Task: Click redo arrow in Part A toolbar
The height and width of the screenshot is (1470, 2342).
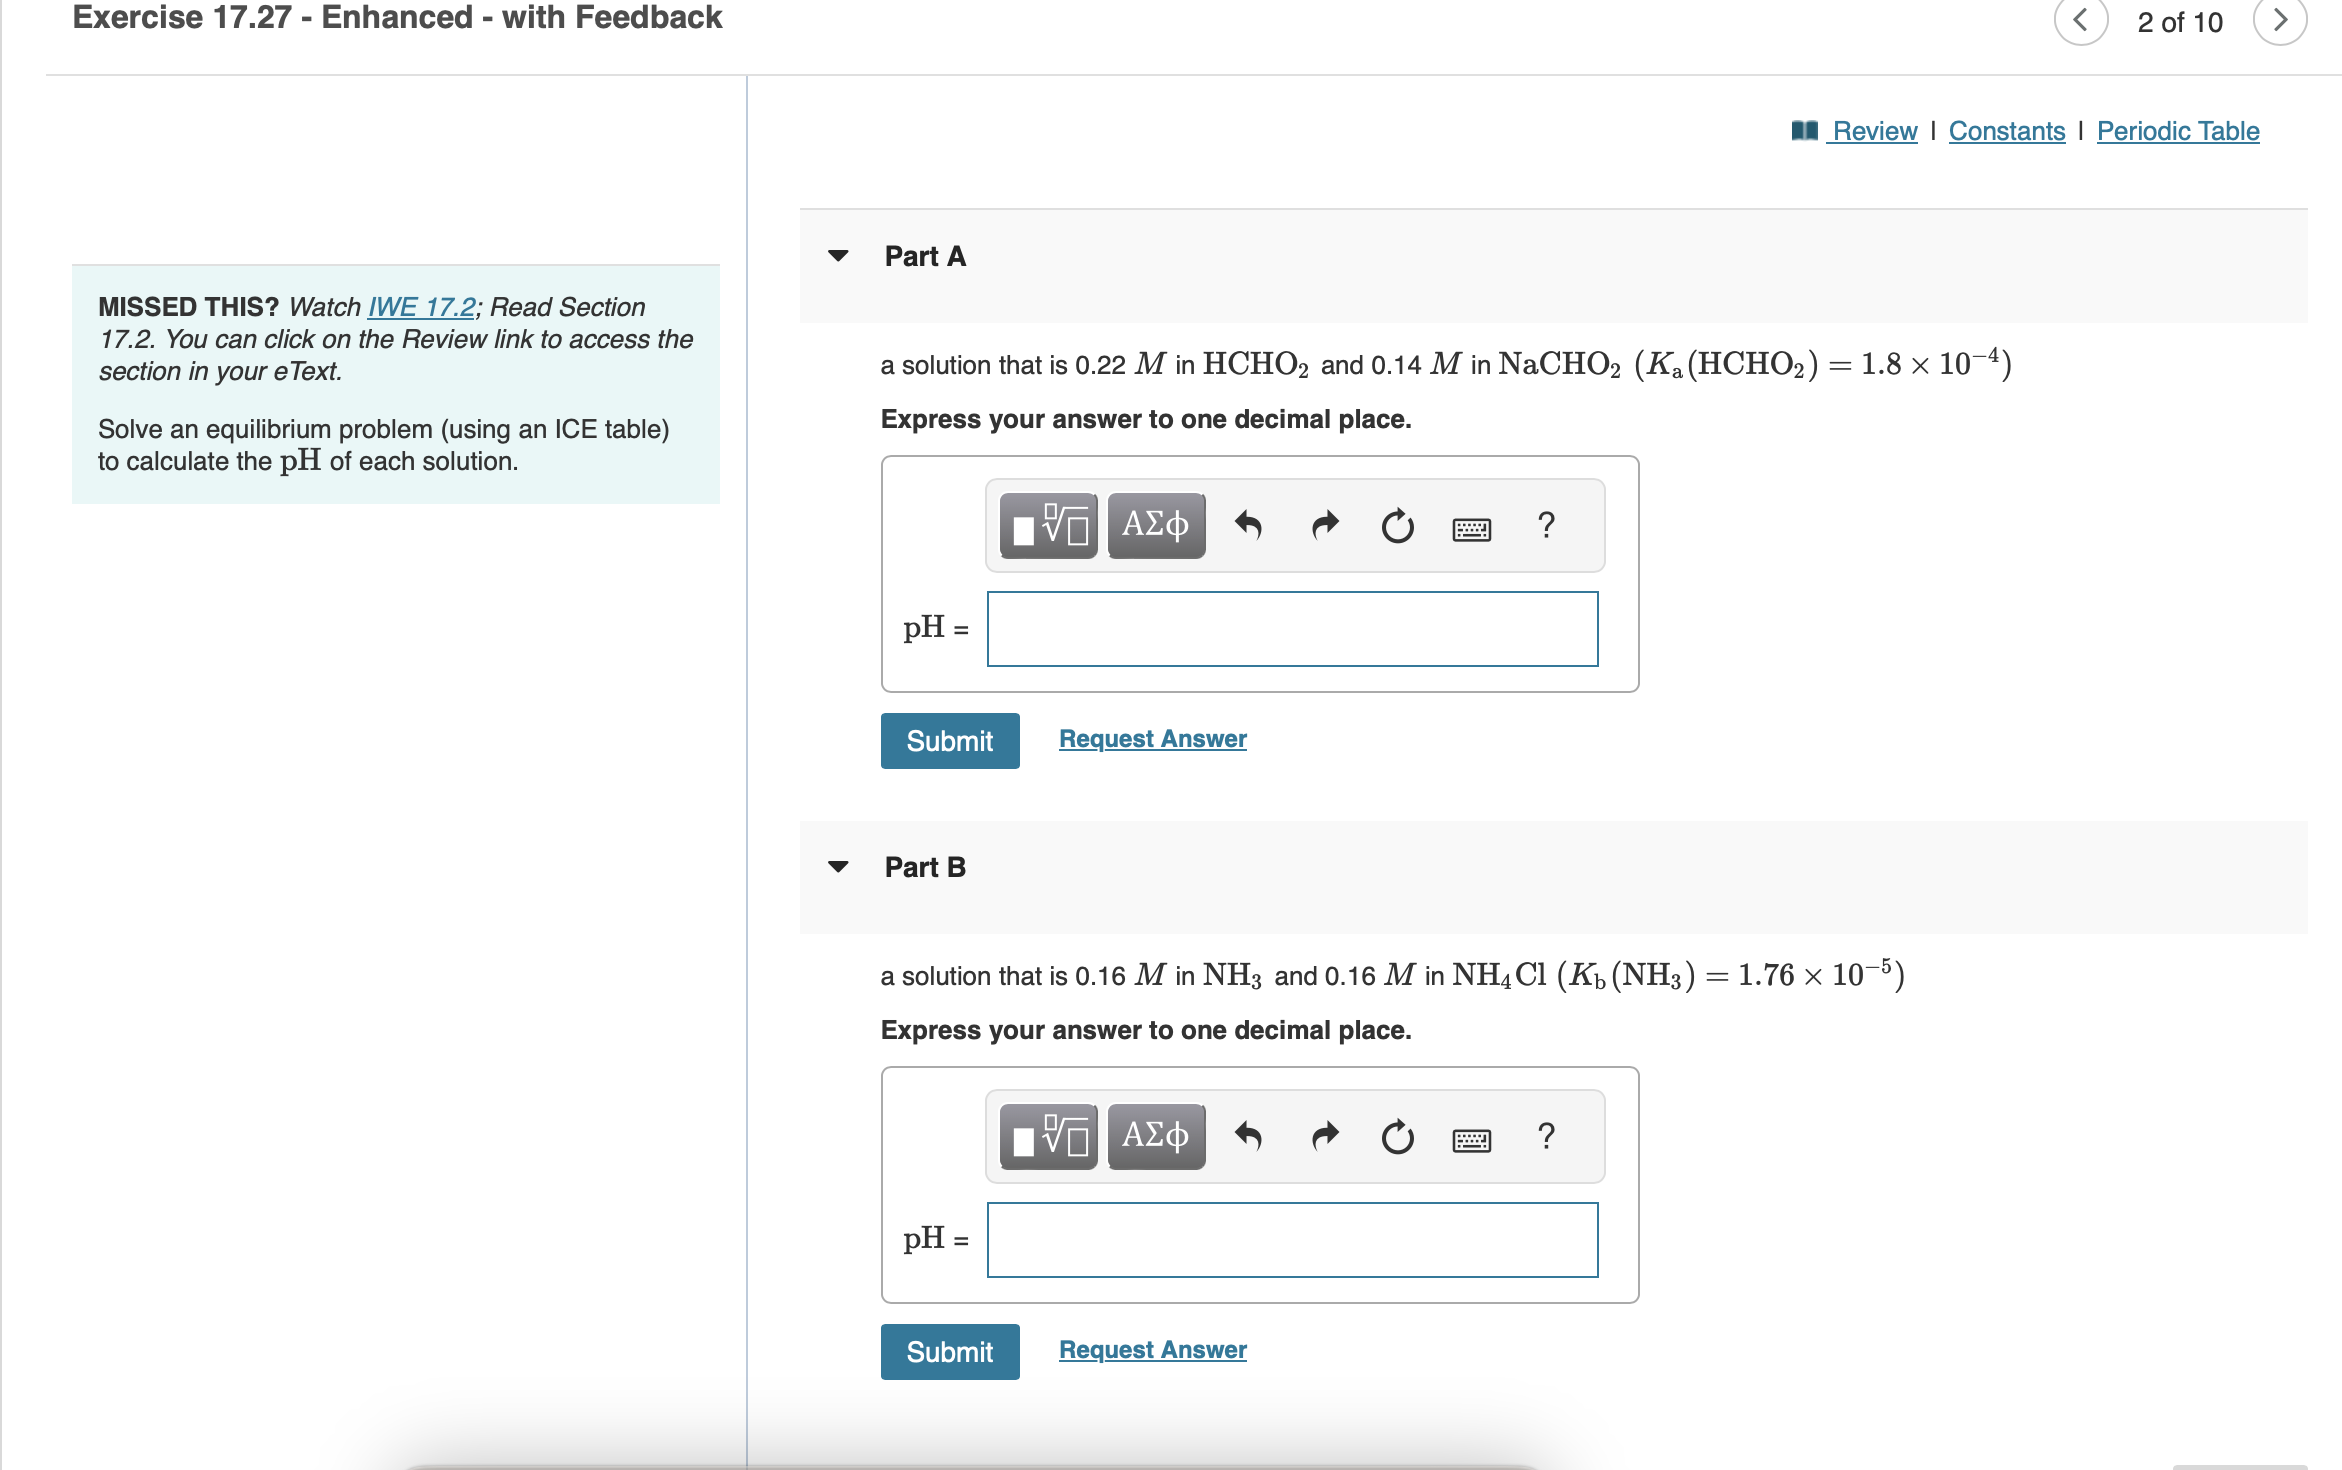Action: [x=1324, y=526]
